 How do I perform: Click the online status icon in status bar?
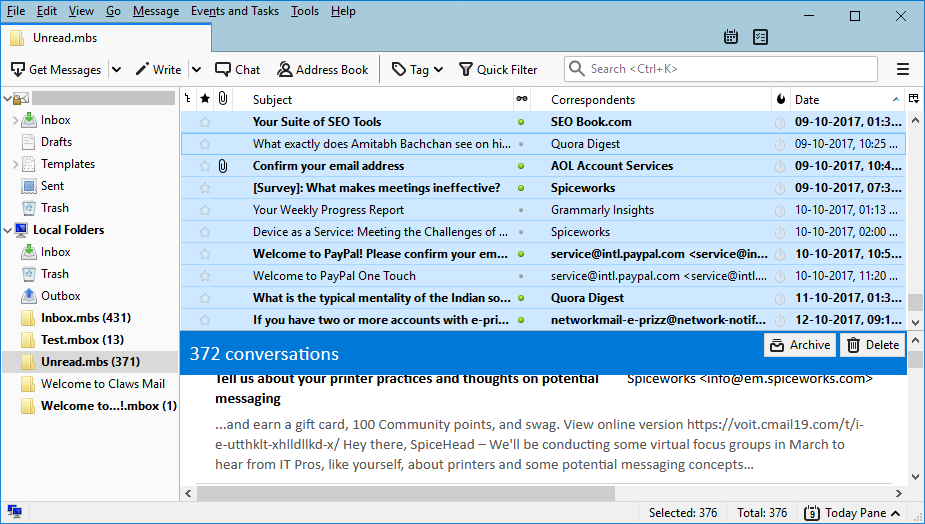pos(14,512)
